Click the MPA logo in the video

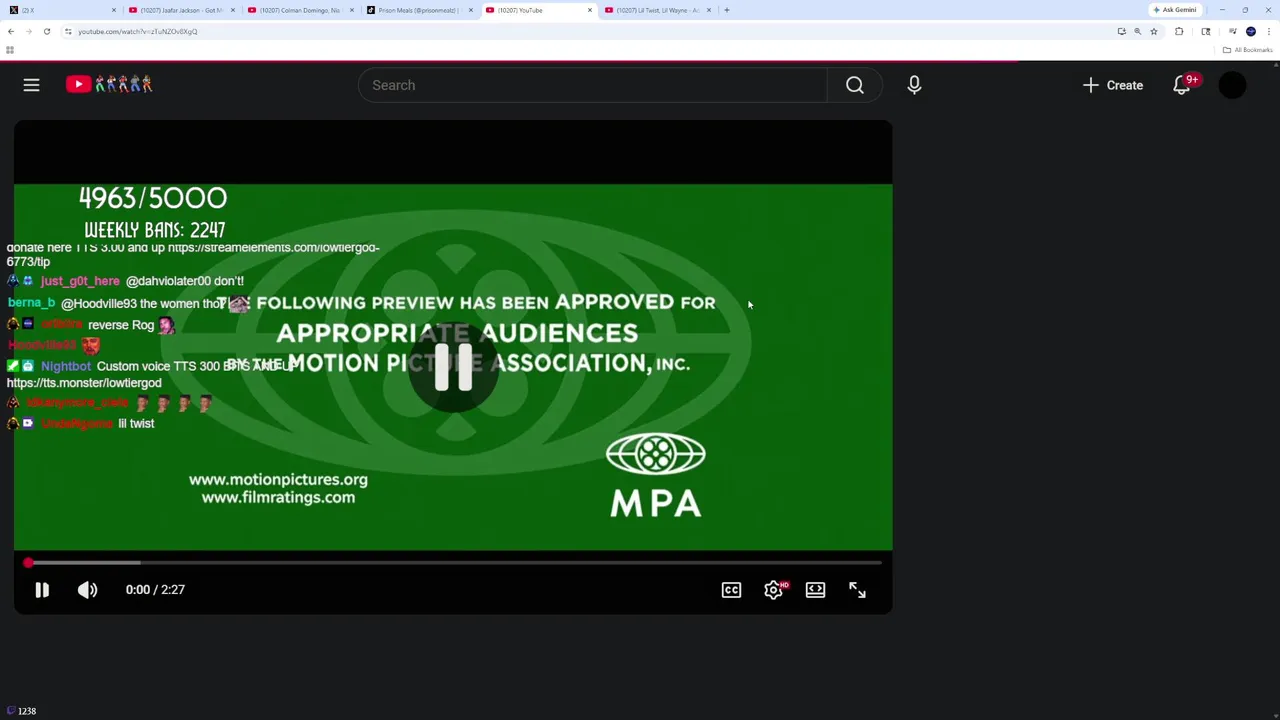coord(656,475)
